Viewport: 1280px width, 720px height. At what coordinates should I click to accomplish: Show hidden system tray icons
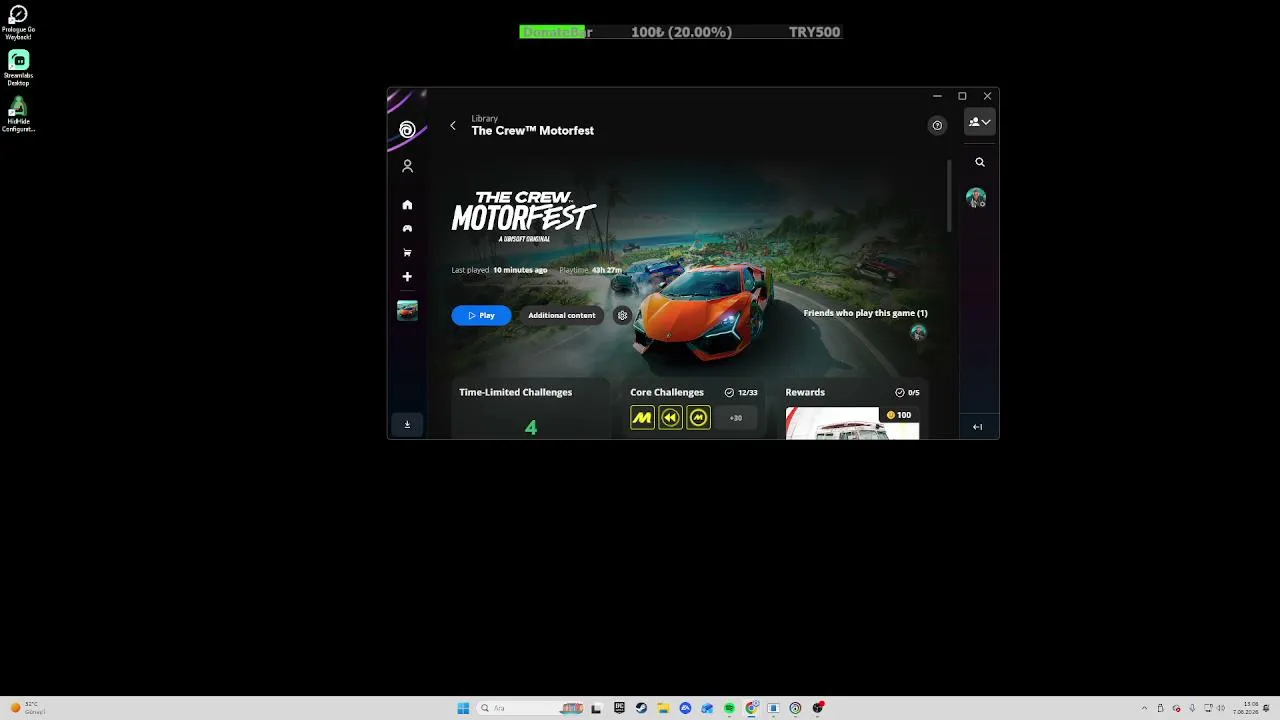pos(1144,708)
